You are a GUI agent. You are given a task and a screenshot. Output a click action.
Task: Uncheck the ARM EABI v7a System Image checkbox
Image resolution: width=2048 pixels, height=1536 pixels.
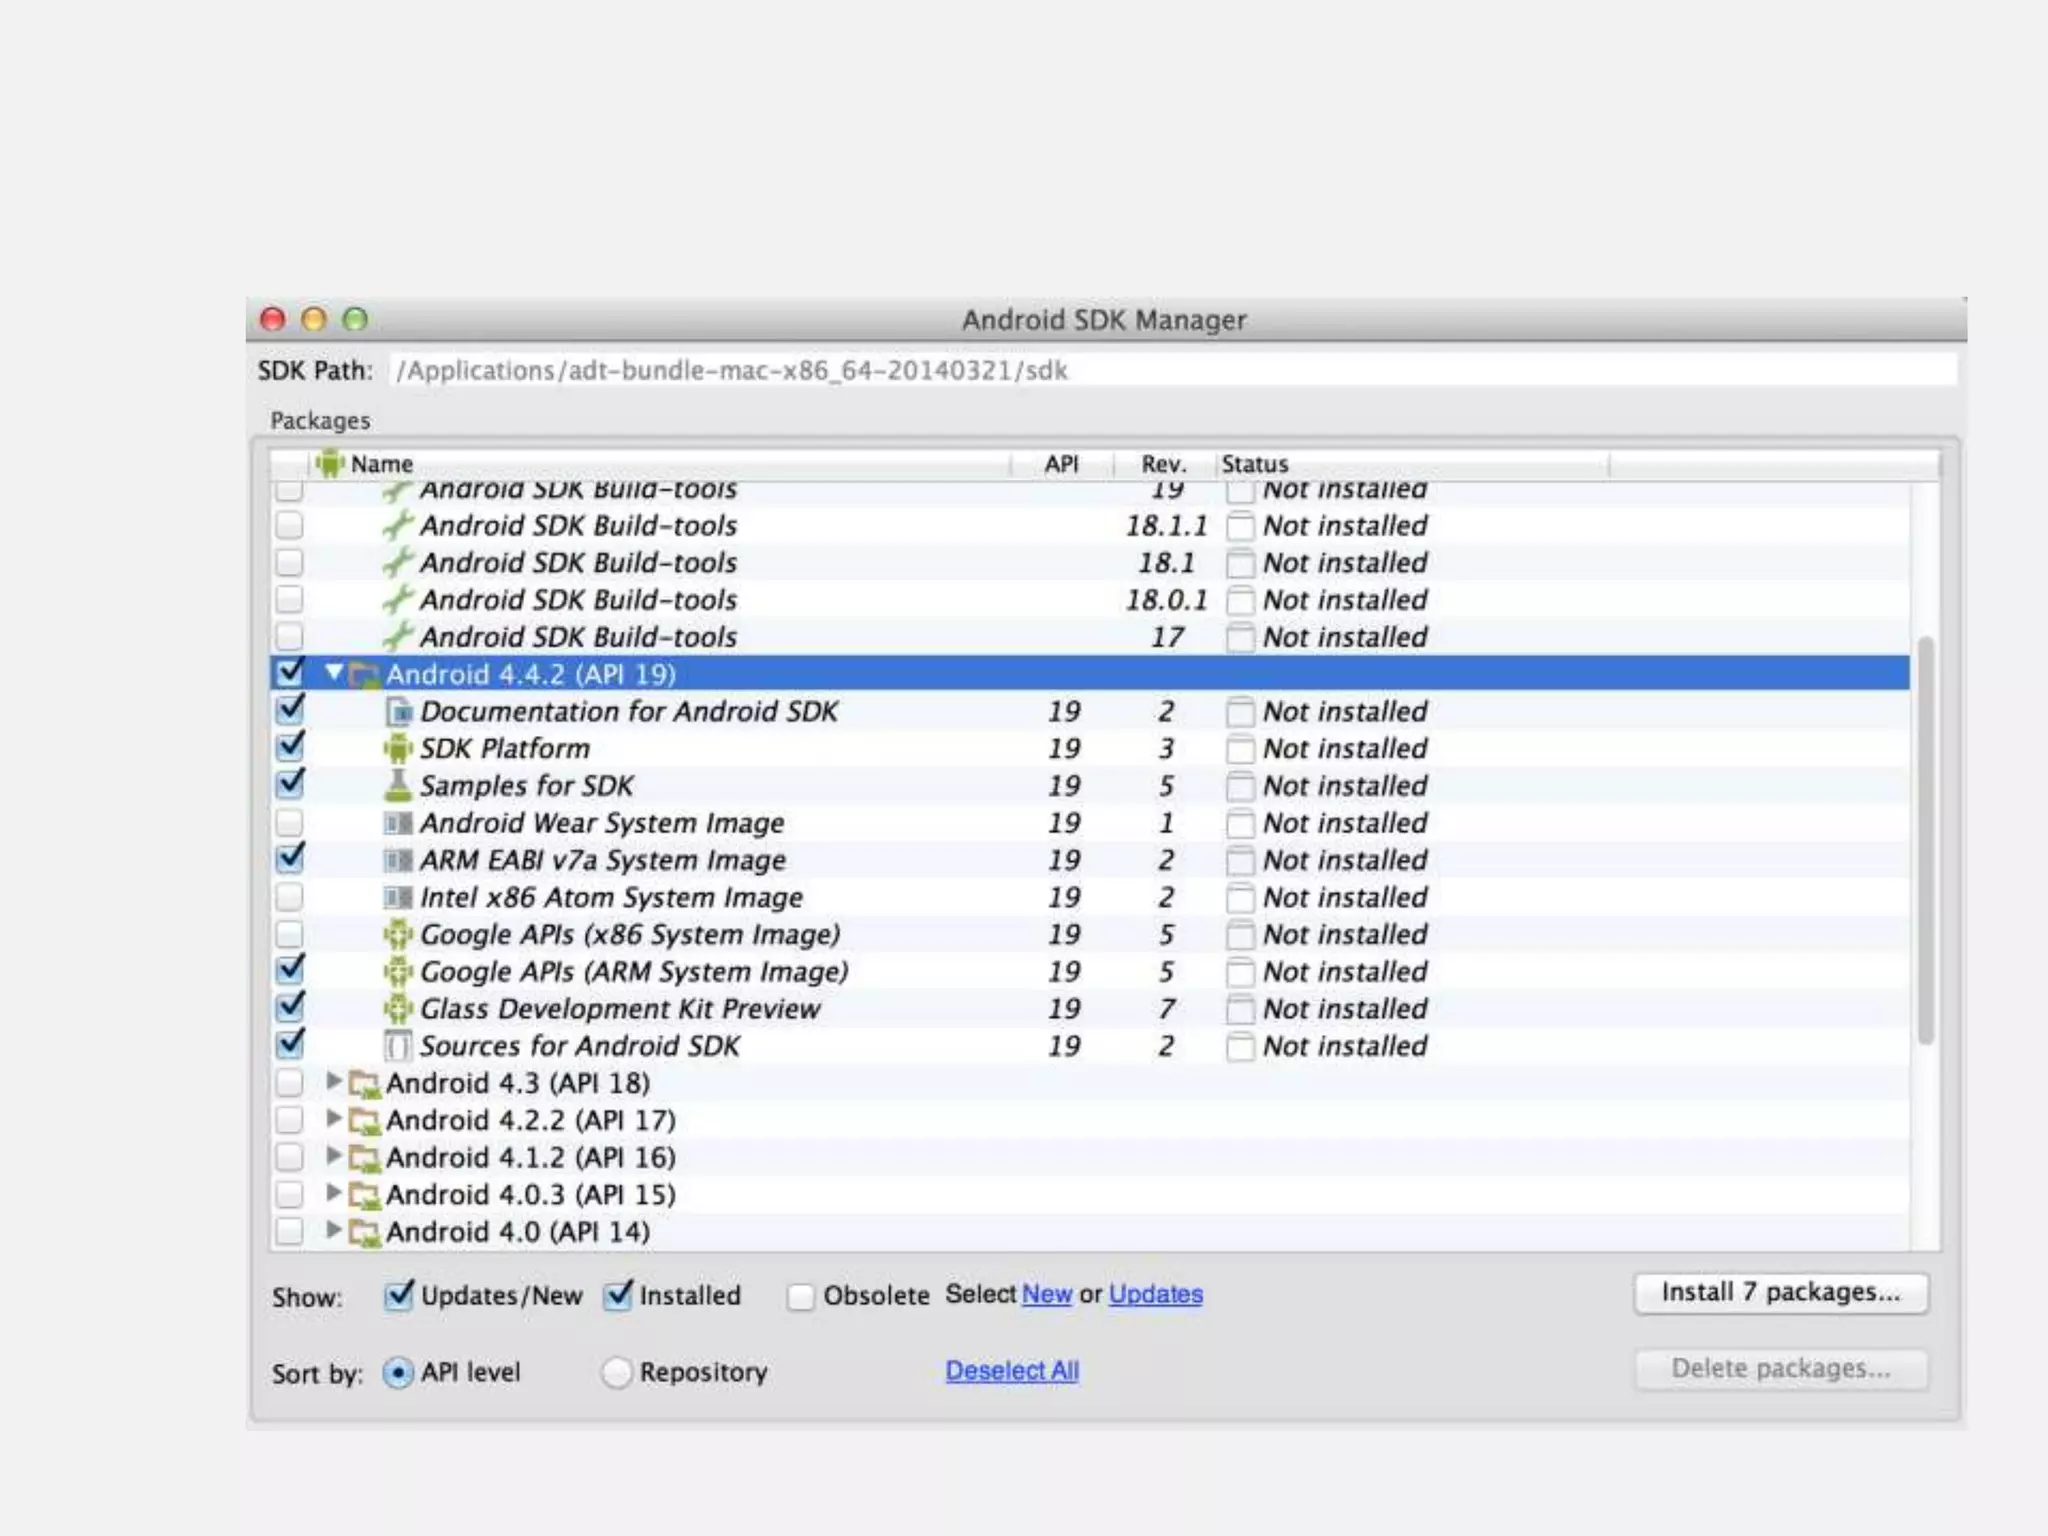tap(290, 859)
